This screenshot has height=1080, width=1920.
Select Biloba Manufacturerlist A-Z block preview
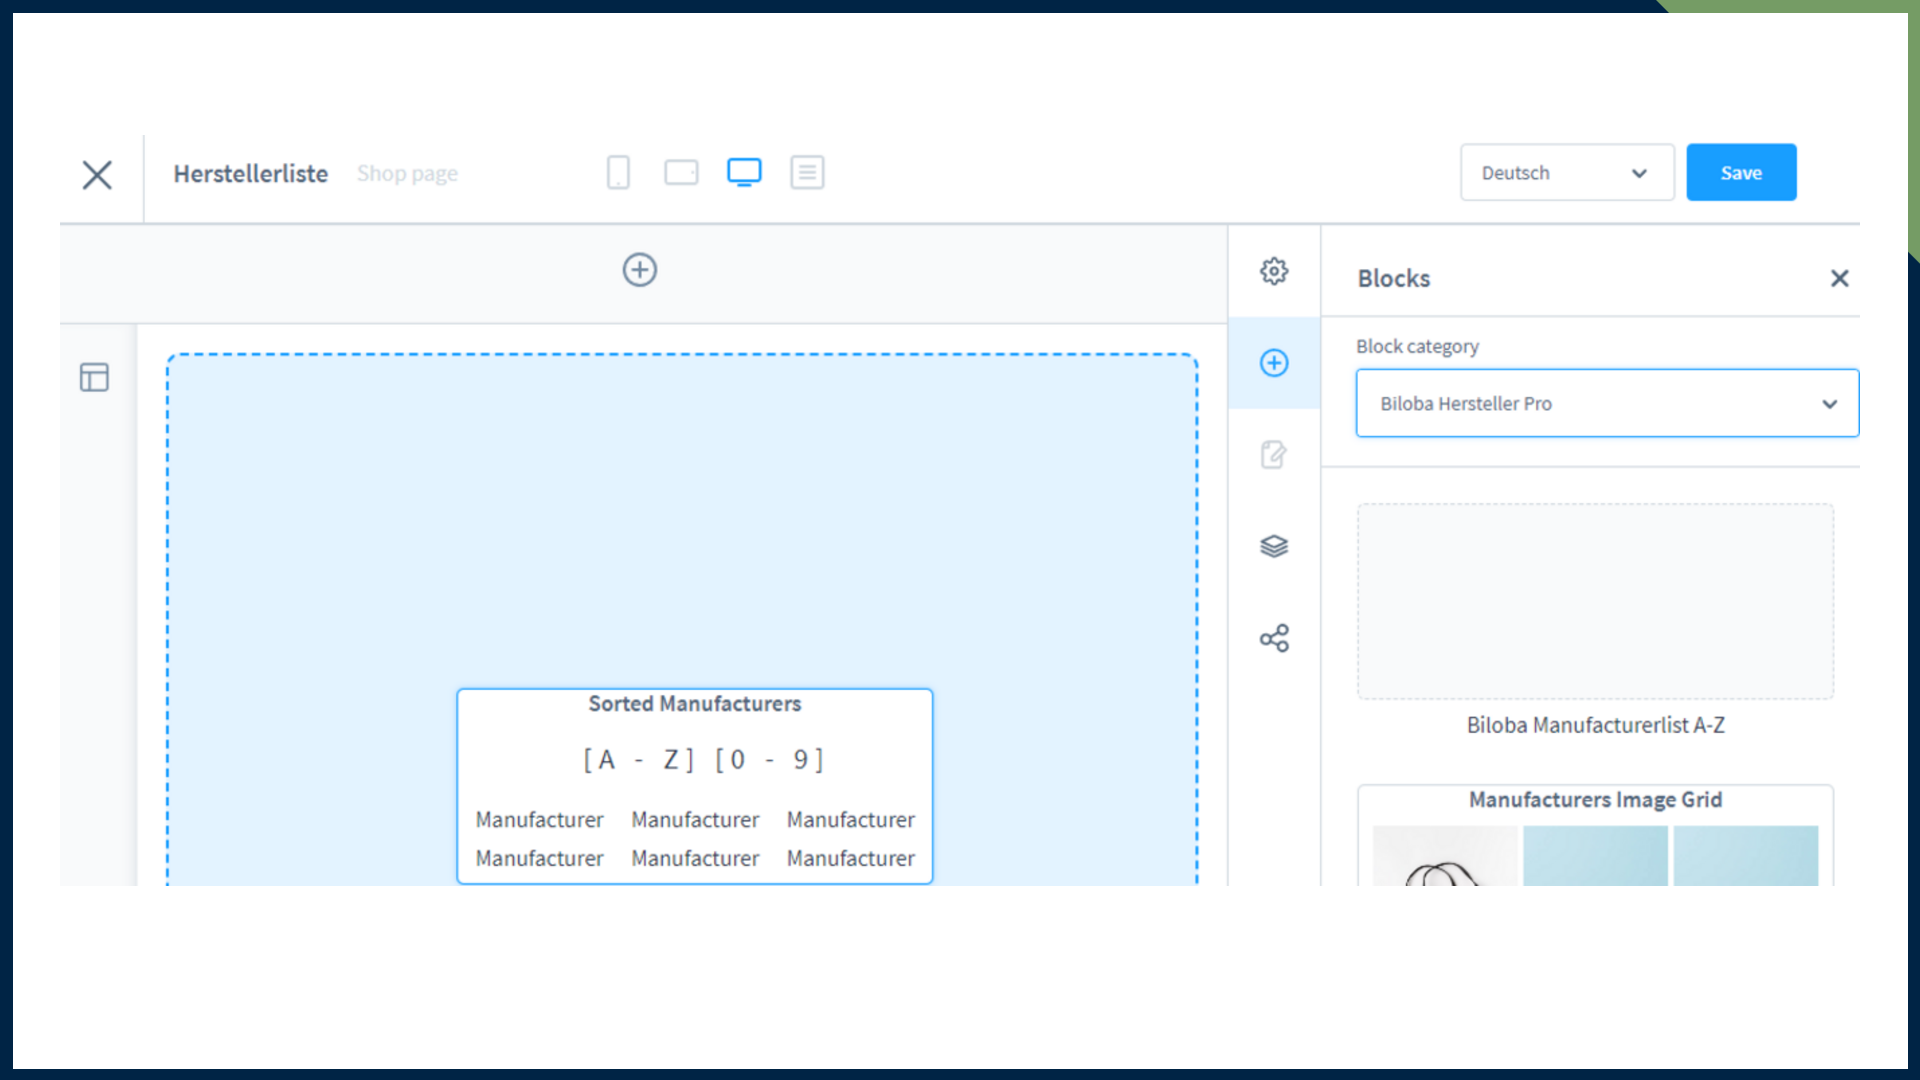1595,601
